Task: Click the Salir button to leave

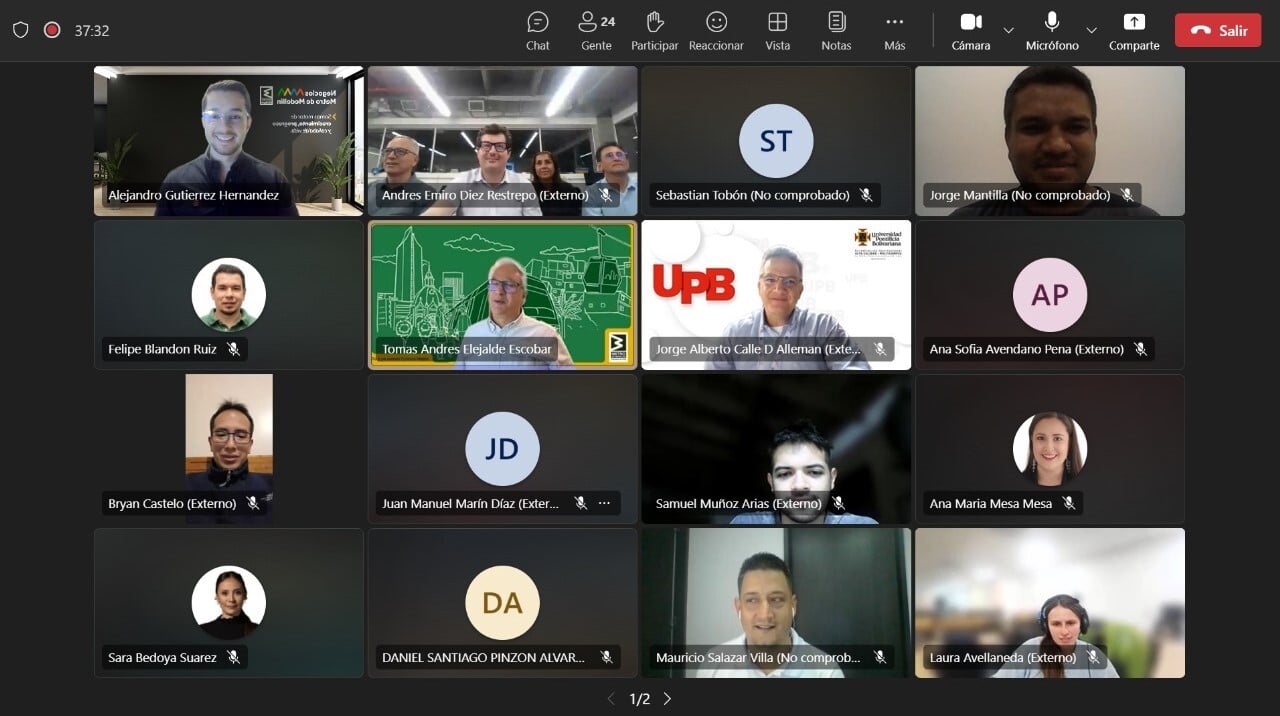Action: tap(1217, 30)
